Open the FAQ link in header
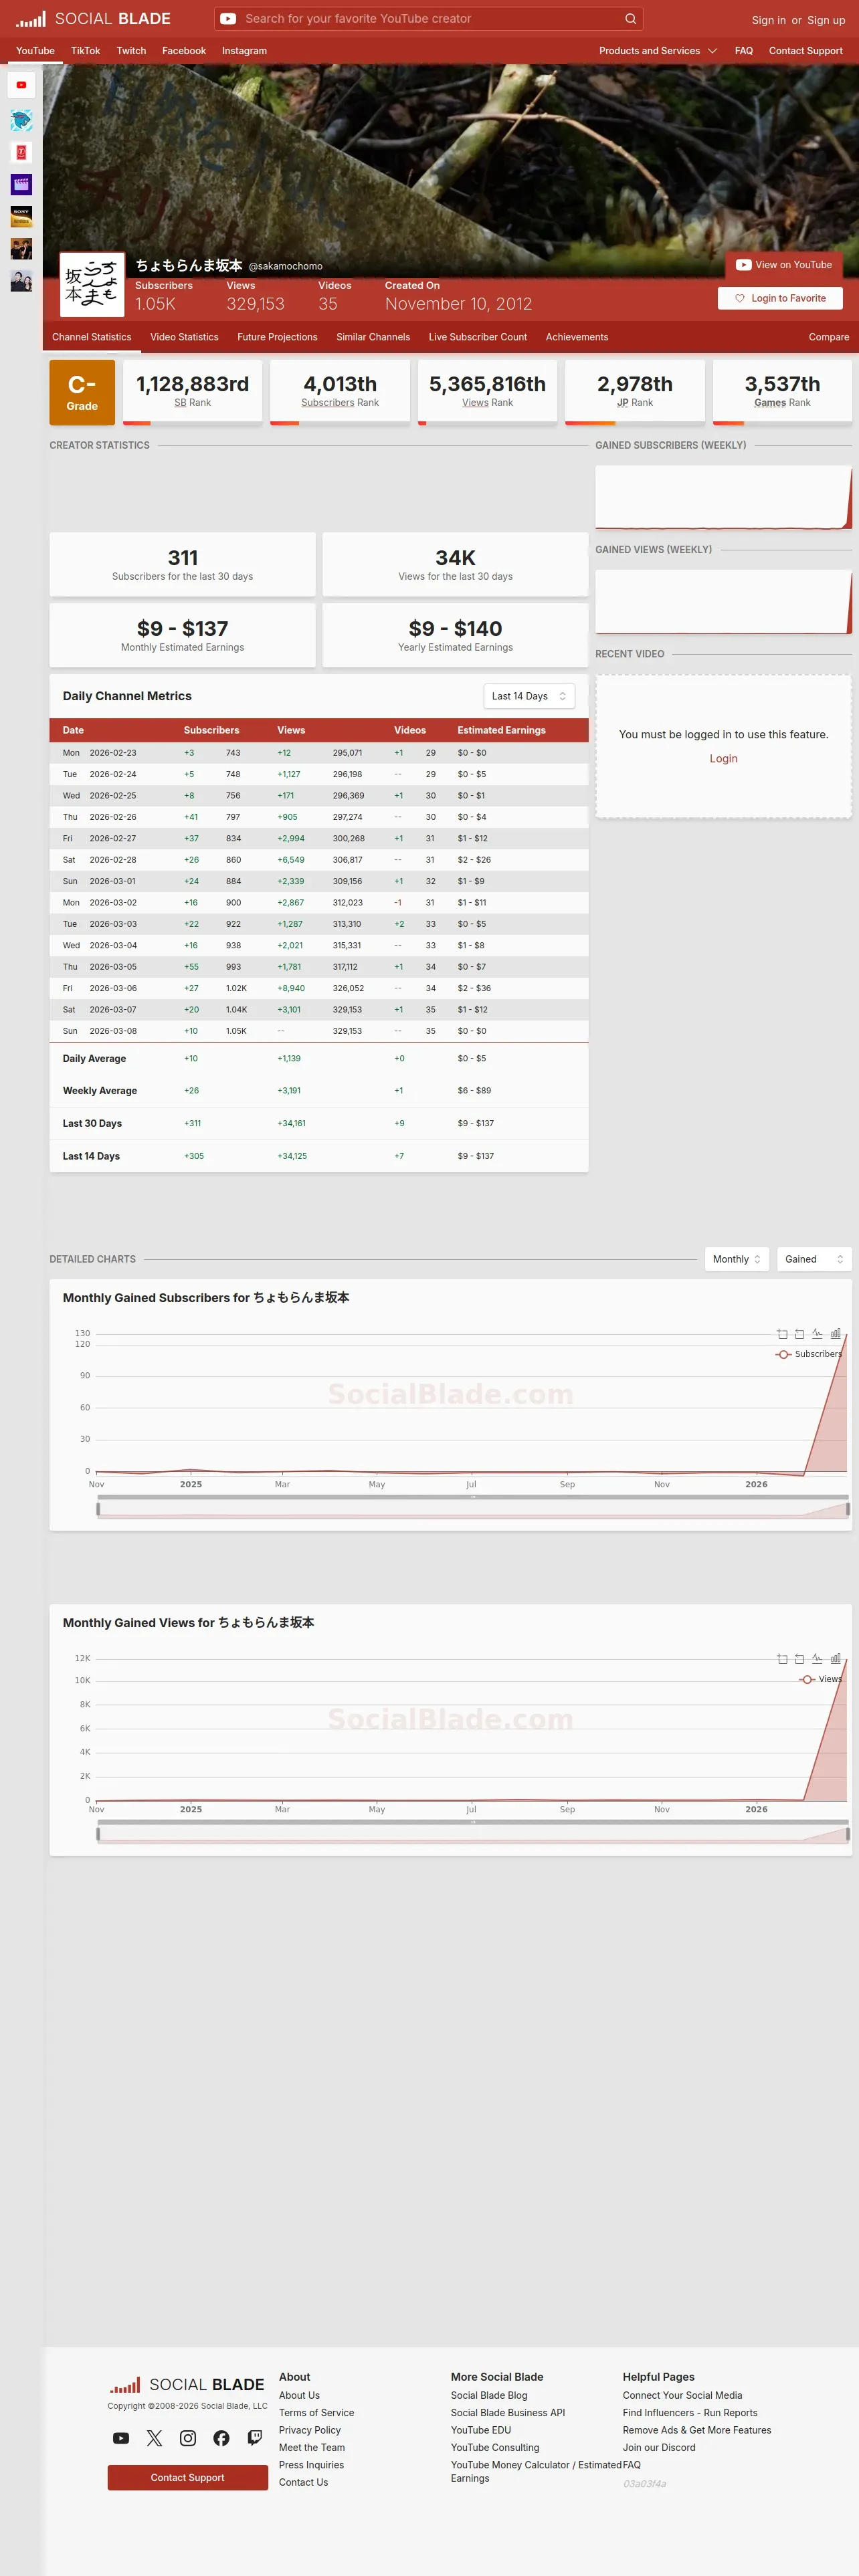 click(744, 51)
